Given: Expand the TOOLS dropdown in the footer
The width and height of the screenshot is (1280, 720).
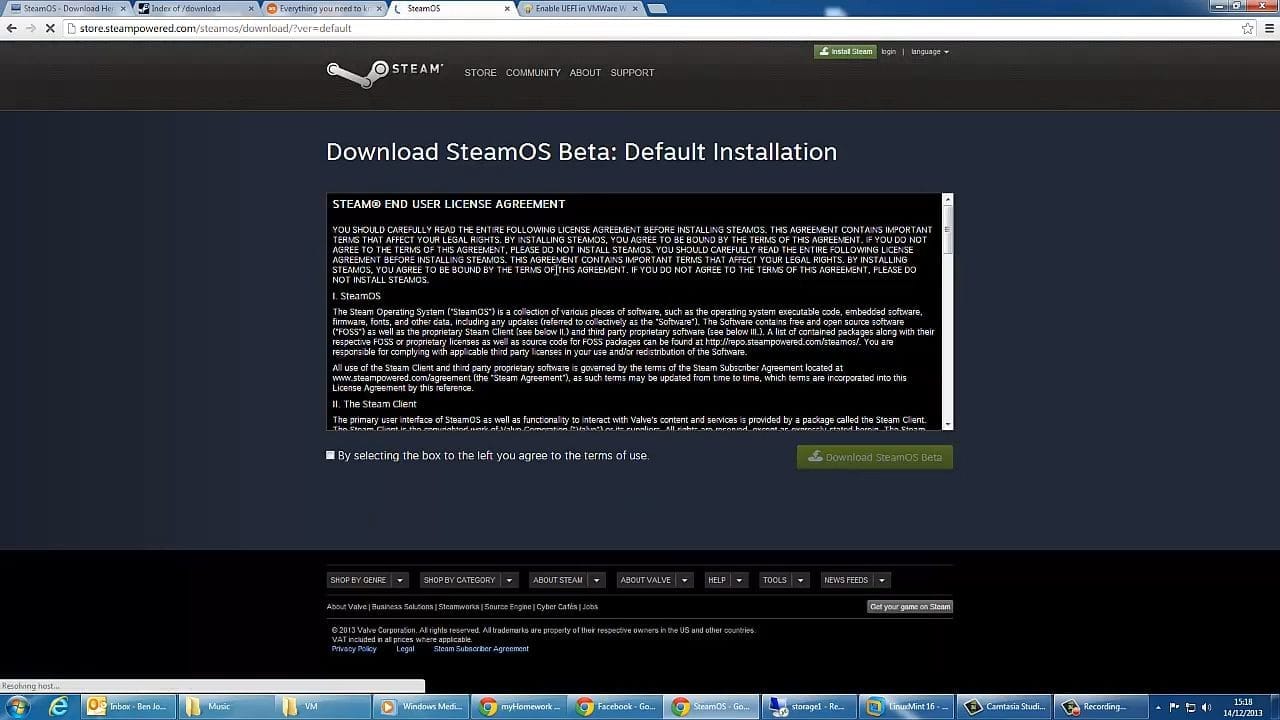Looking at the screenshot, I should point(782,580).
